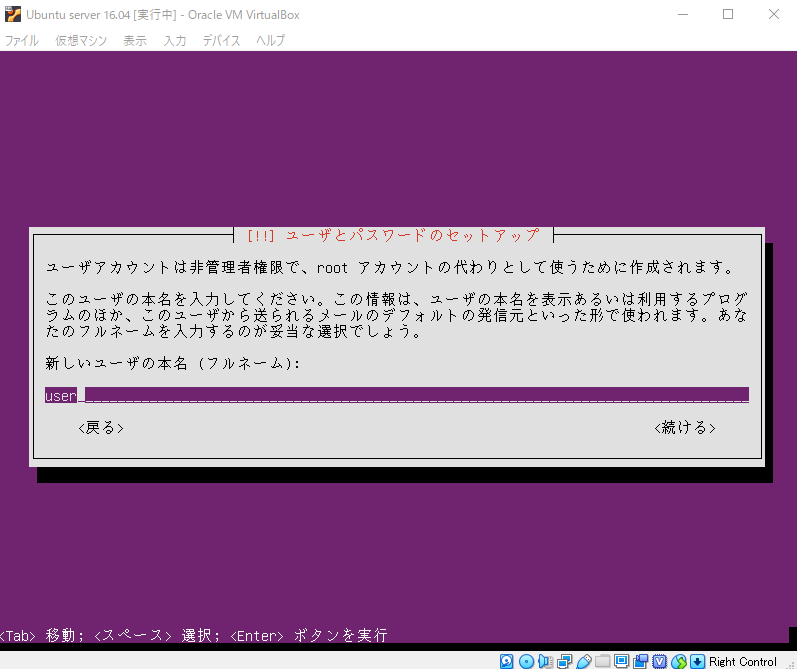
Task: Click the <続ける> continue button
Action: tap(685, 428)
